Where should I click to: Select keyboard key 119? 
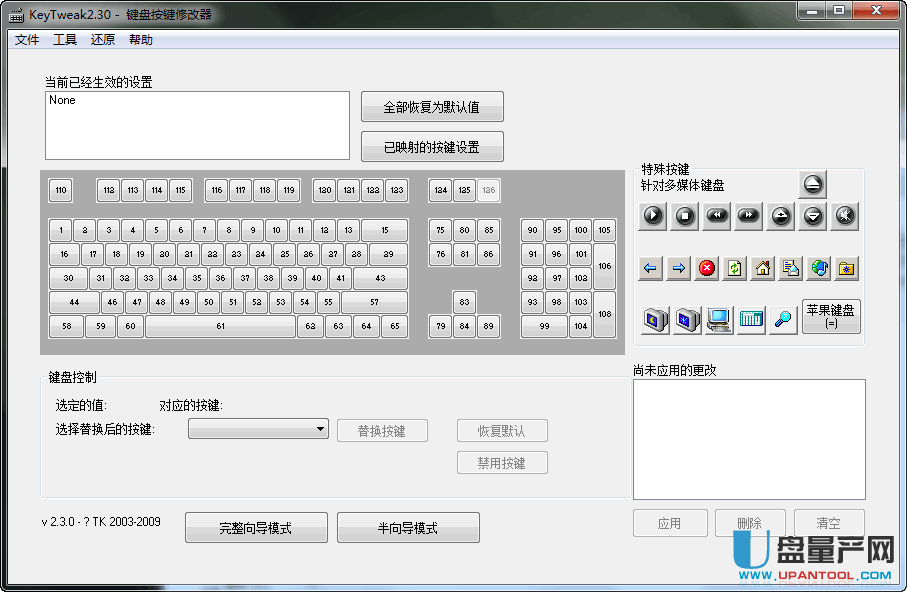[289, 190]
